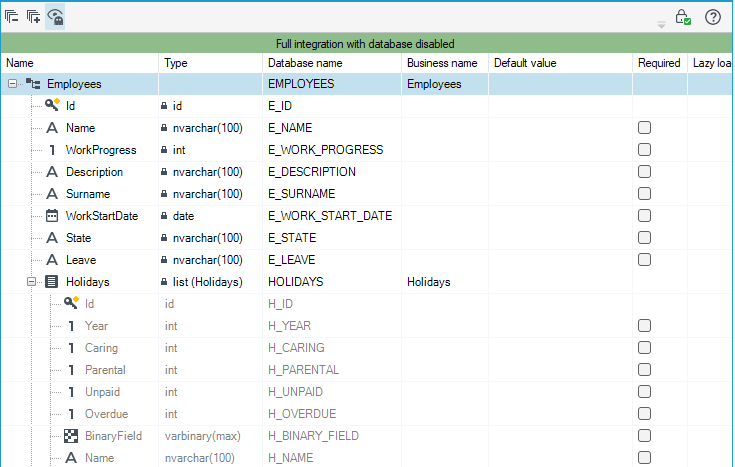The height and width of the screenshot is (467, 735).
Task: Click the E_WORK_START_DATE database name cell
Action: pyautogui.click(x=332, y=216)
